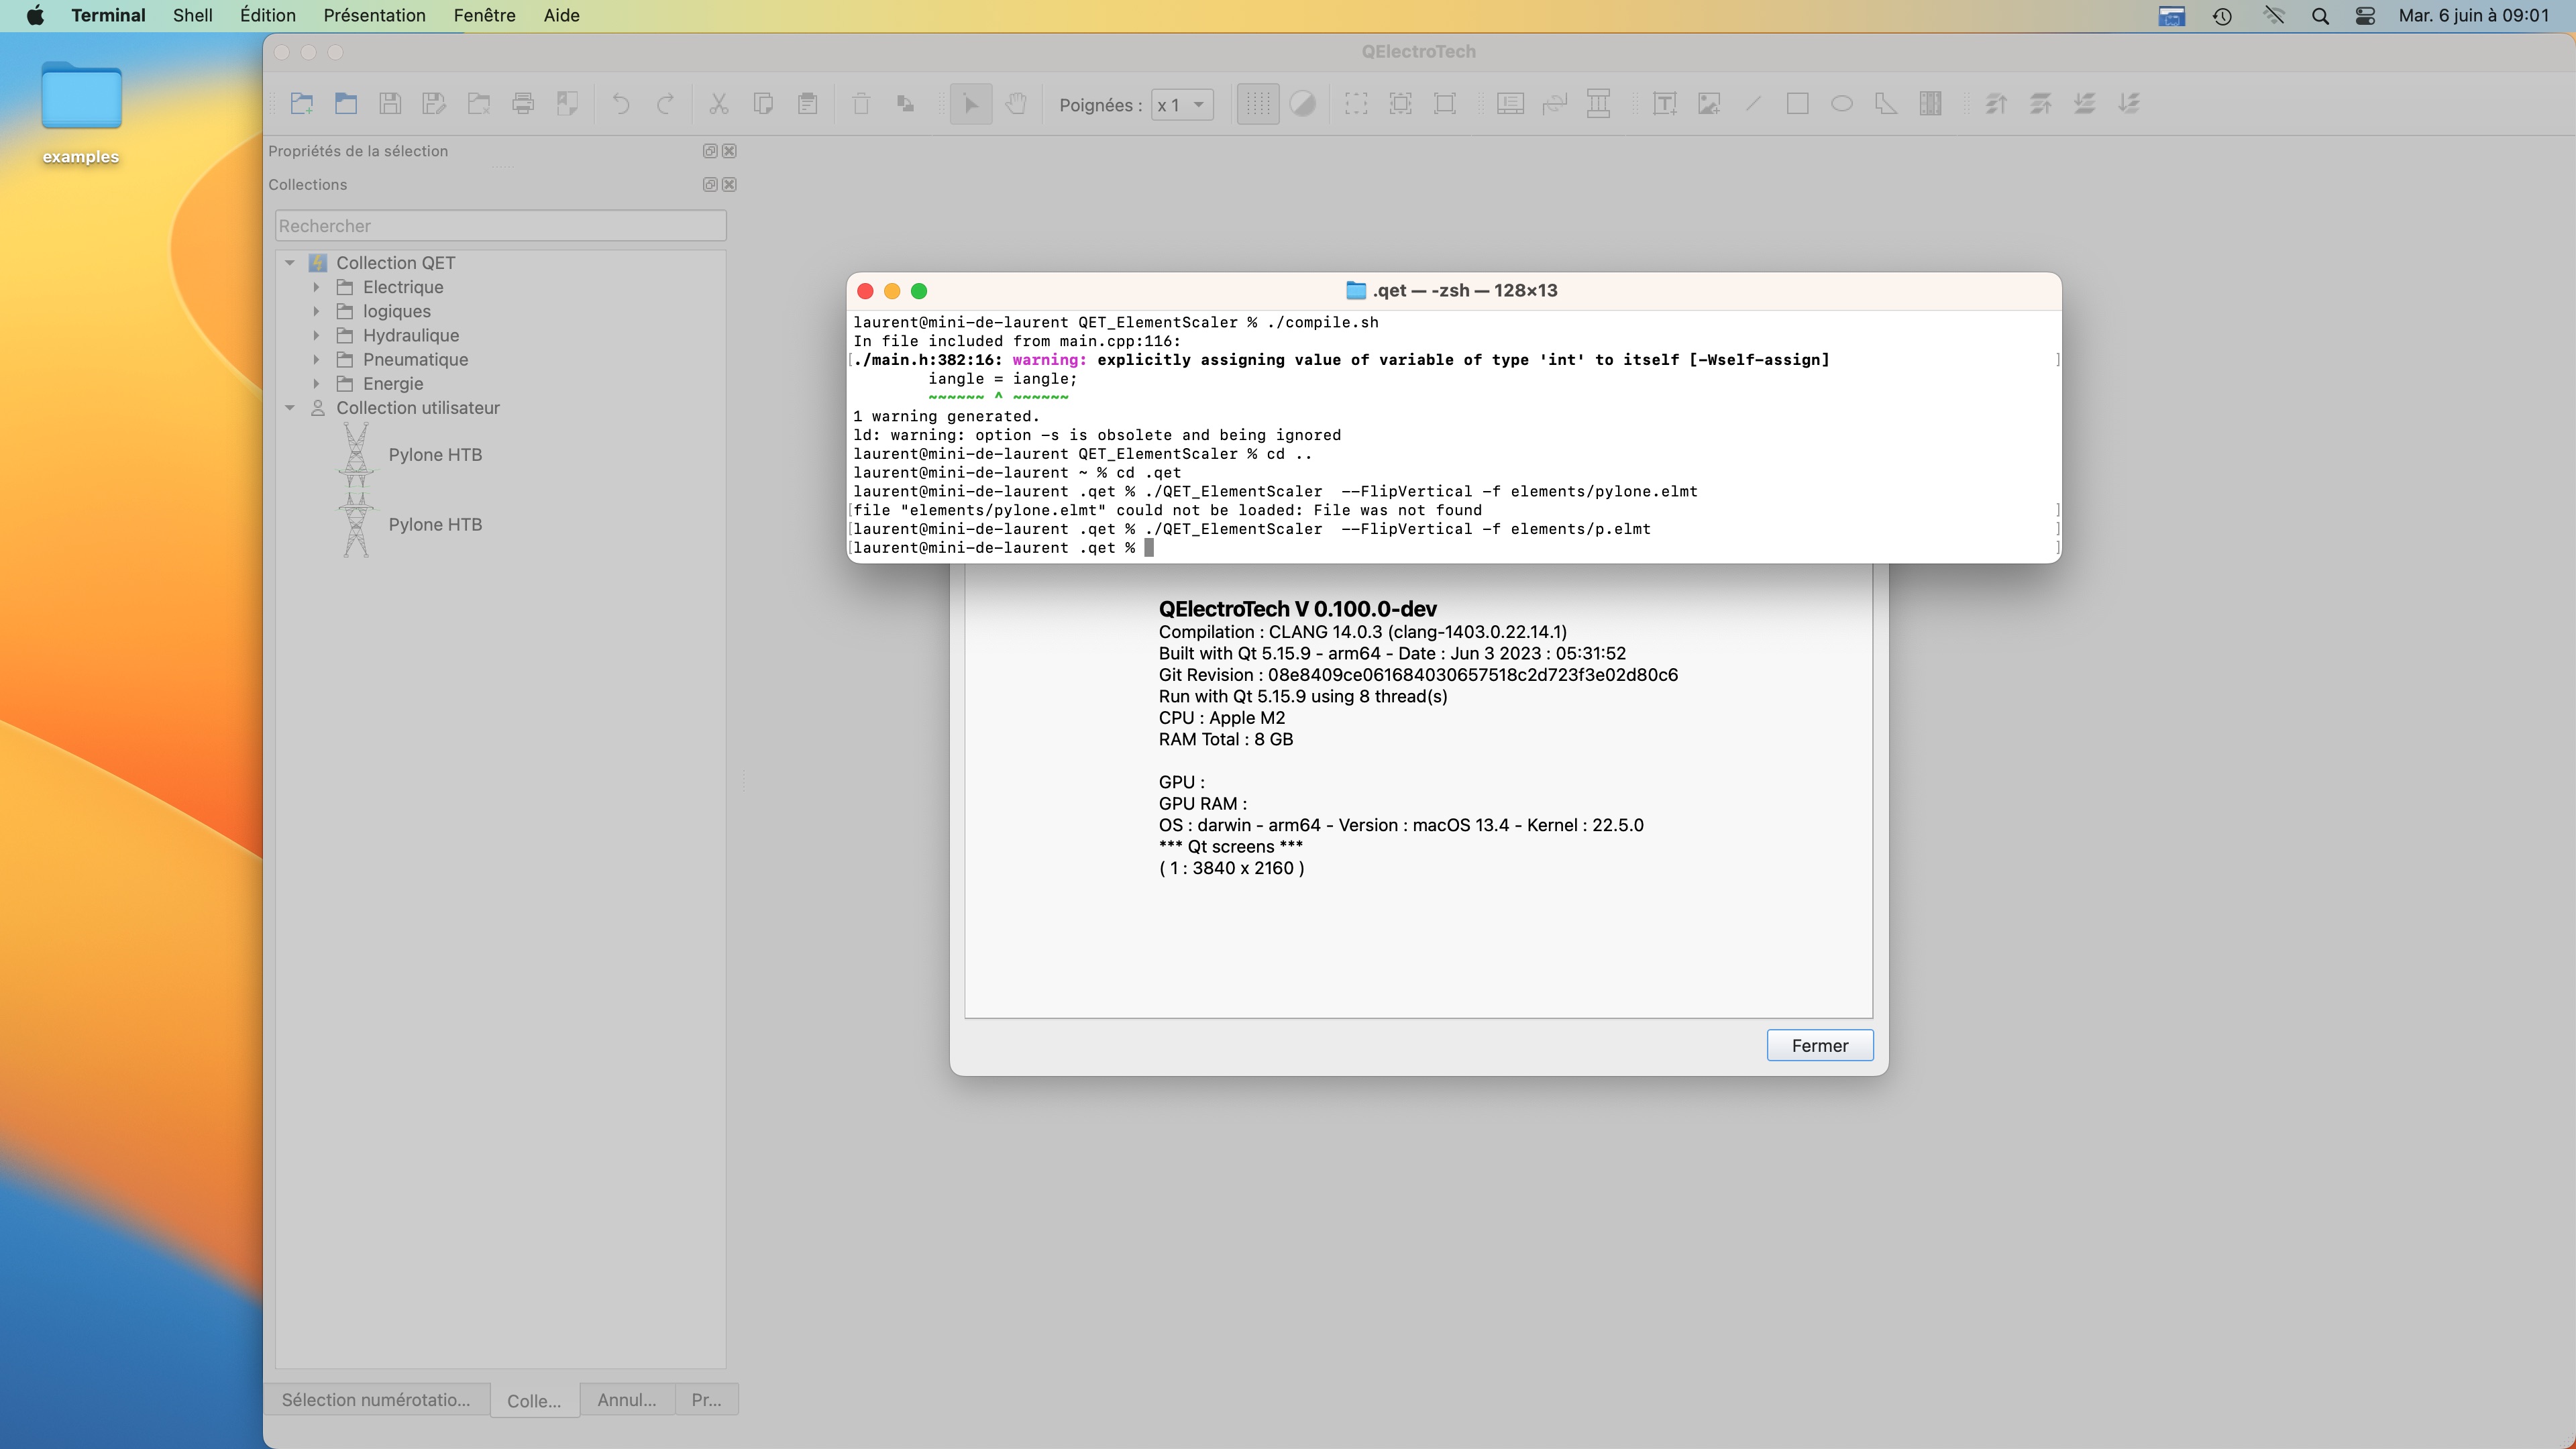
Task: Switch to the Colle... tab
Action: pos(534,1401)
